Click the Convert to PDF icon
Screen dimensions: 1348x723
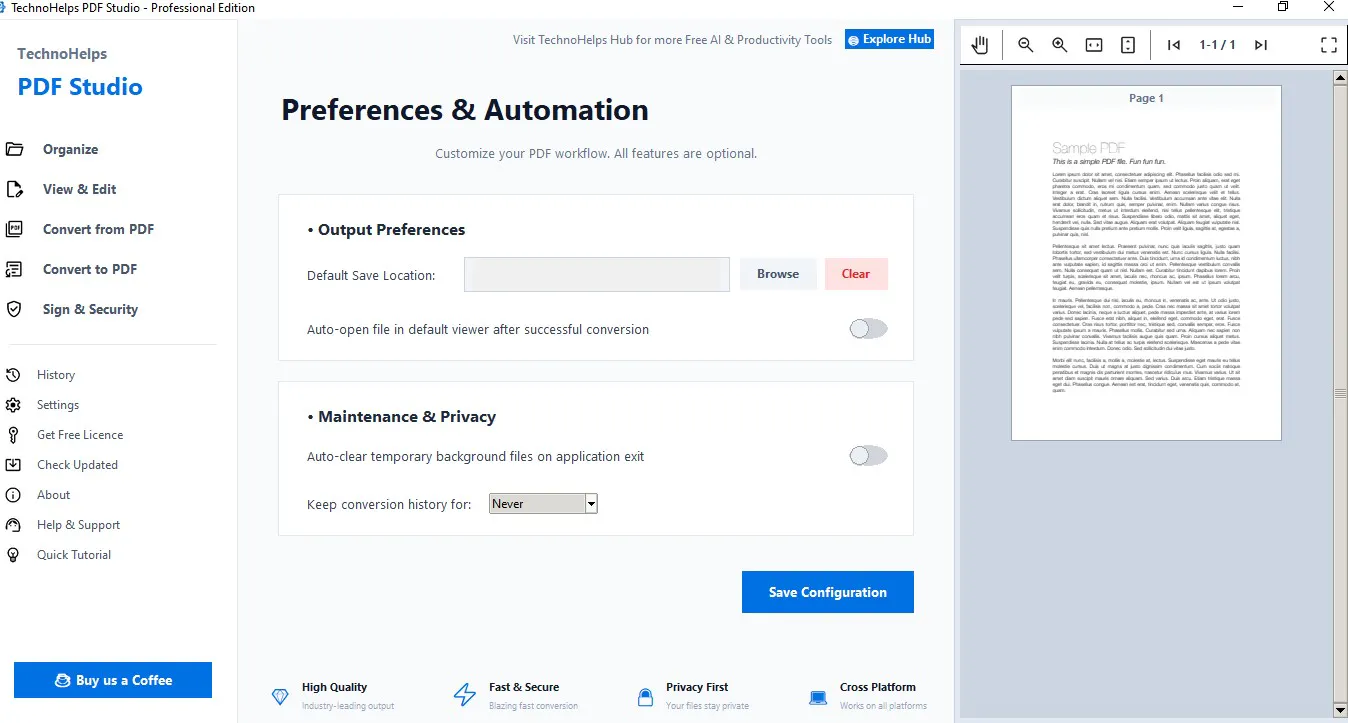[14, 270]
